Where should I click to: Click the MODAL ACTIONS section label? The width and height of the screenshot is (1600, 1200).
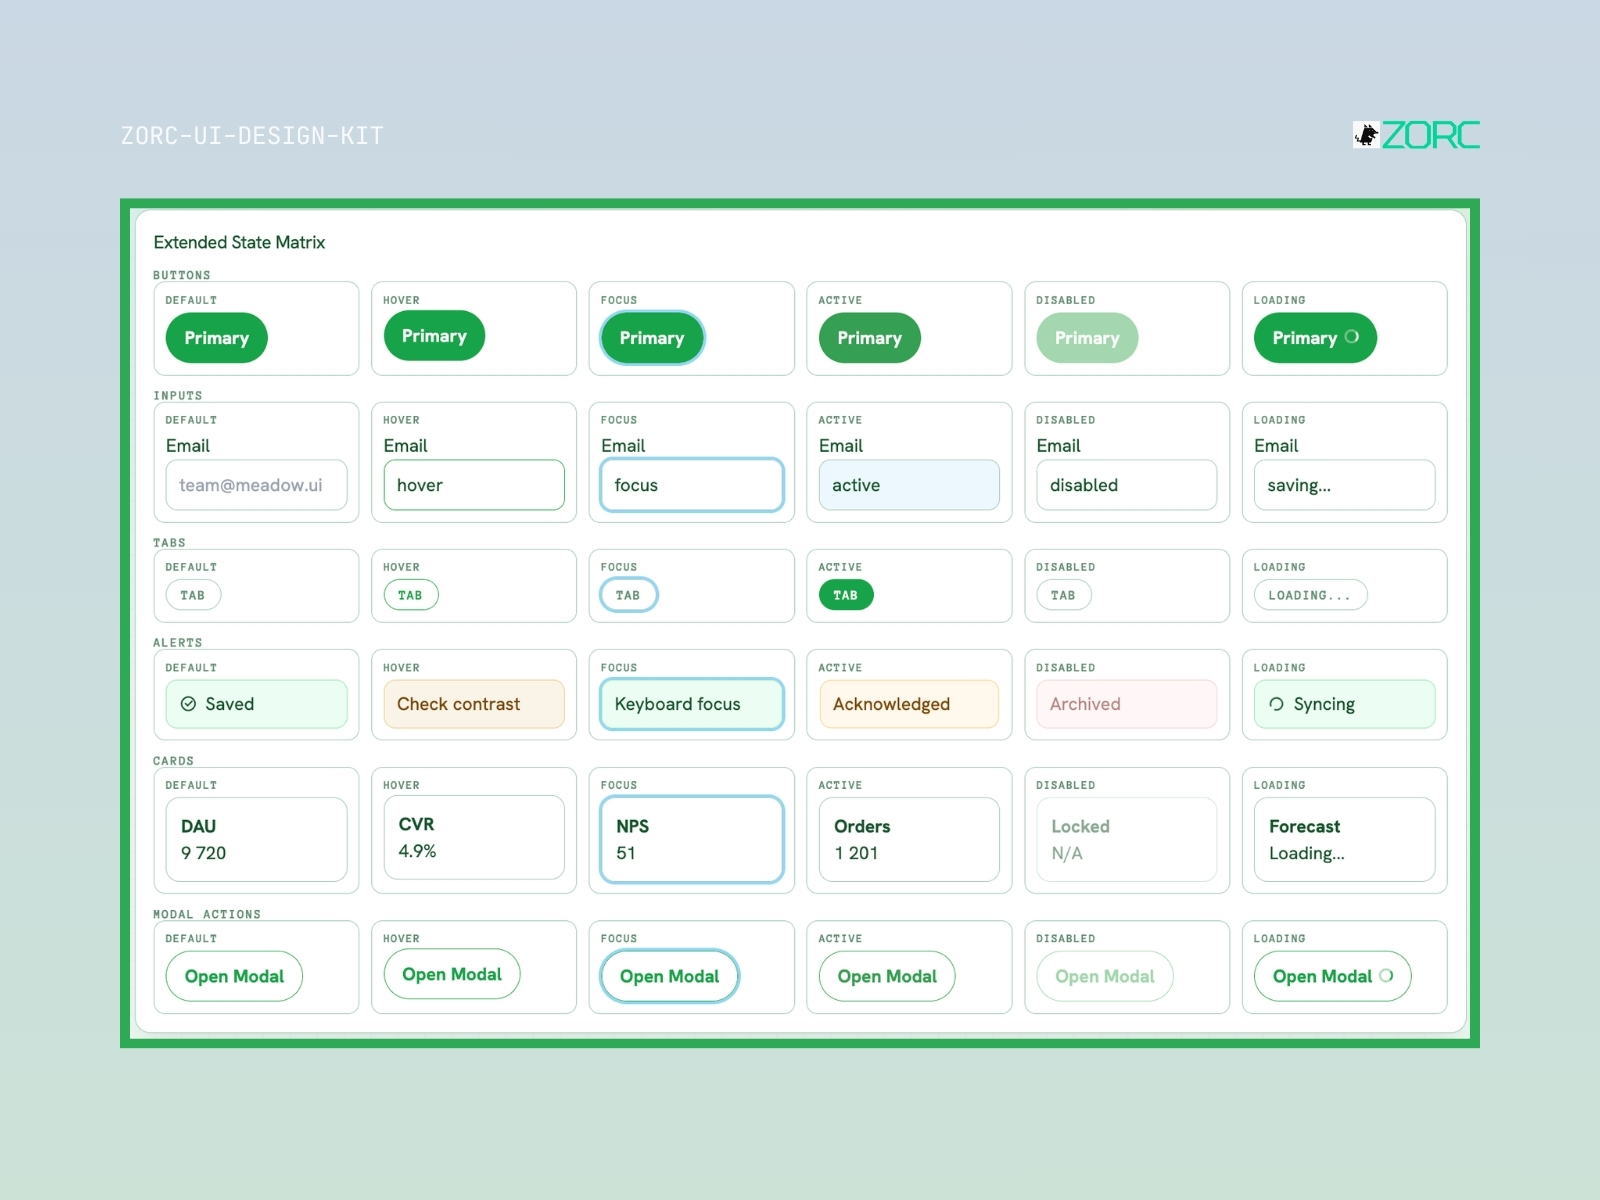point(207,914)
